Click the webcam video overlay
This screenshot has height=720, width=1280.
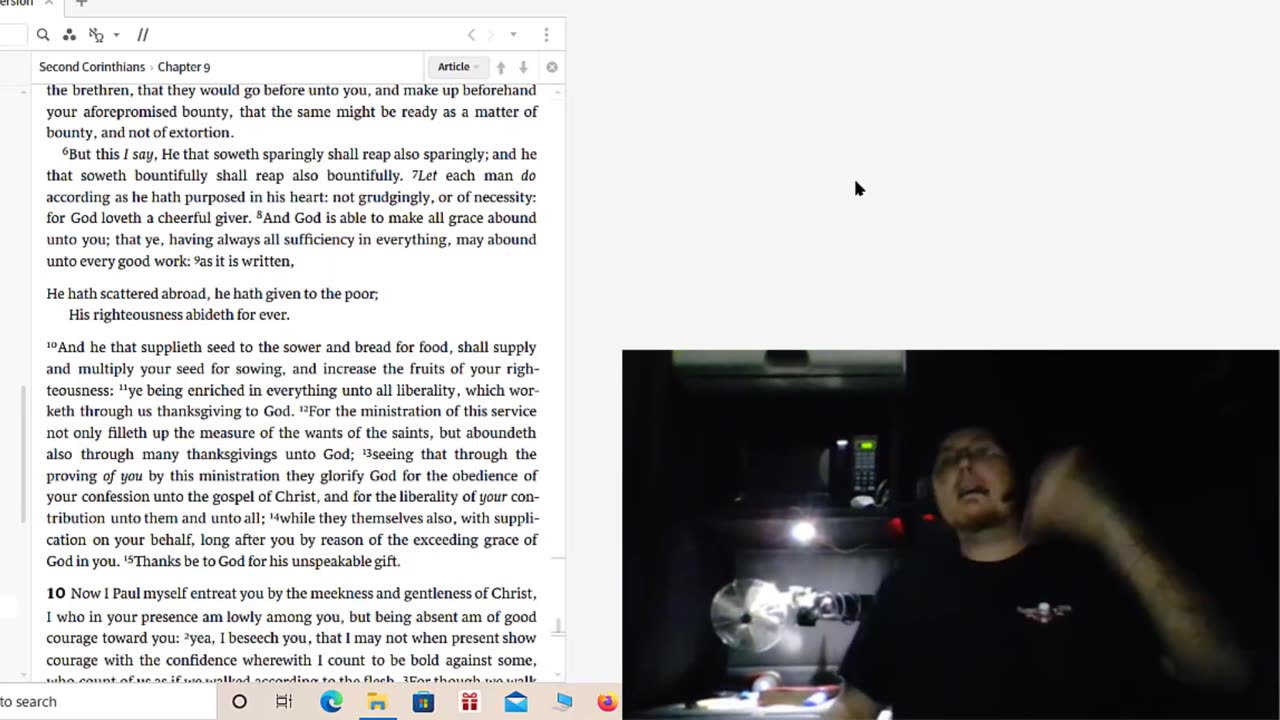950,534
